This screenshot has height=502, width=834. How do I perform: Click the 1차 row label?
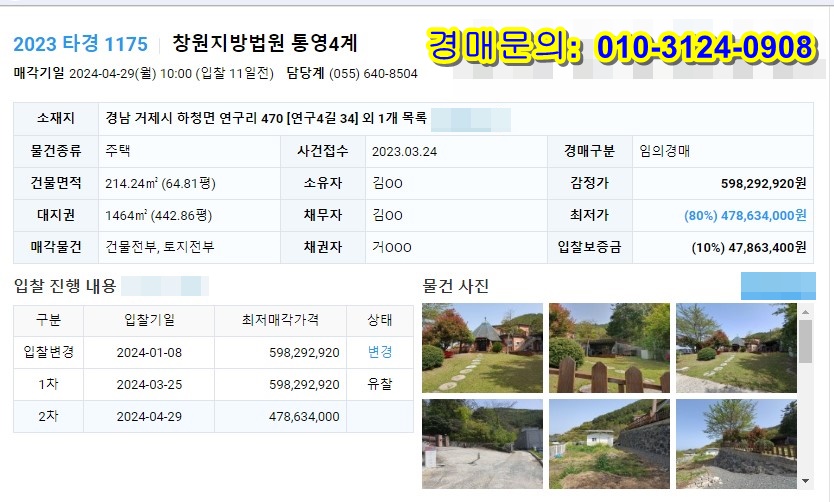click(x=48, y=384)
